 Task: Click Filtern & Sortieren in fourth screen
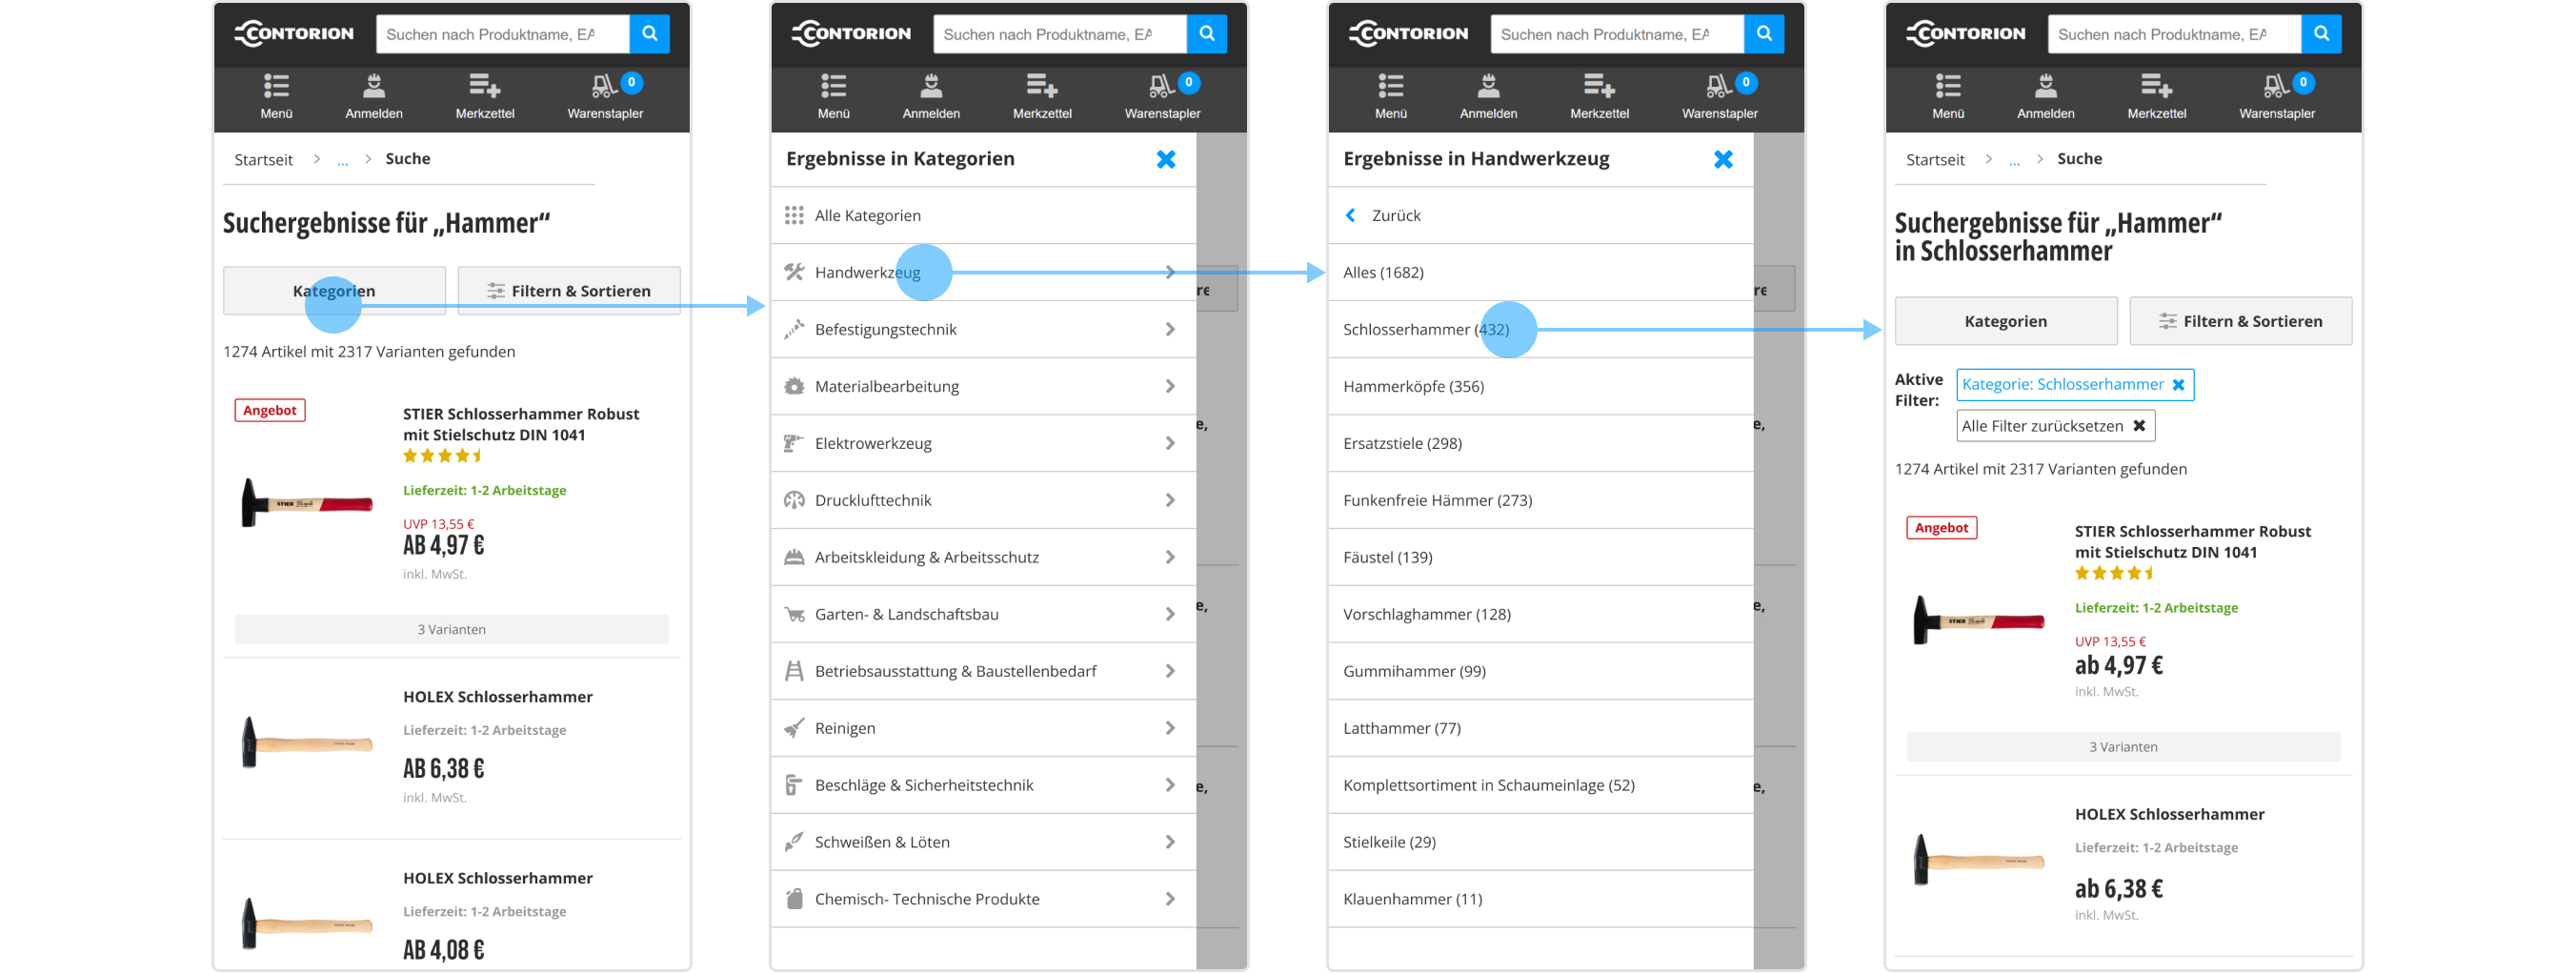point(2240,321)
